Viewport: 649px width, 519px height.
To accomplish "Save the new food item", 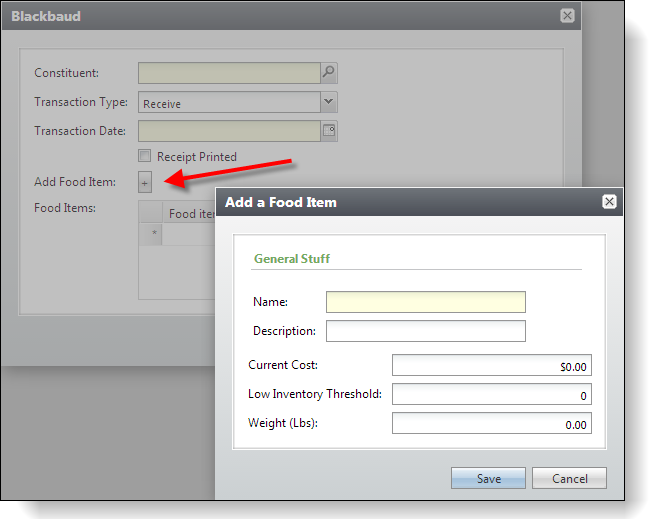I will click(x=488, y=478).
